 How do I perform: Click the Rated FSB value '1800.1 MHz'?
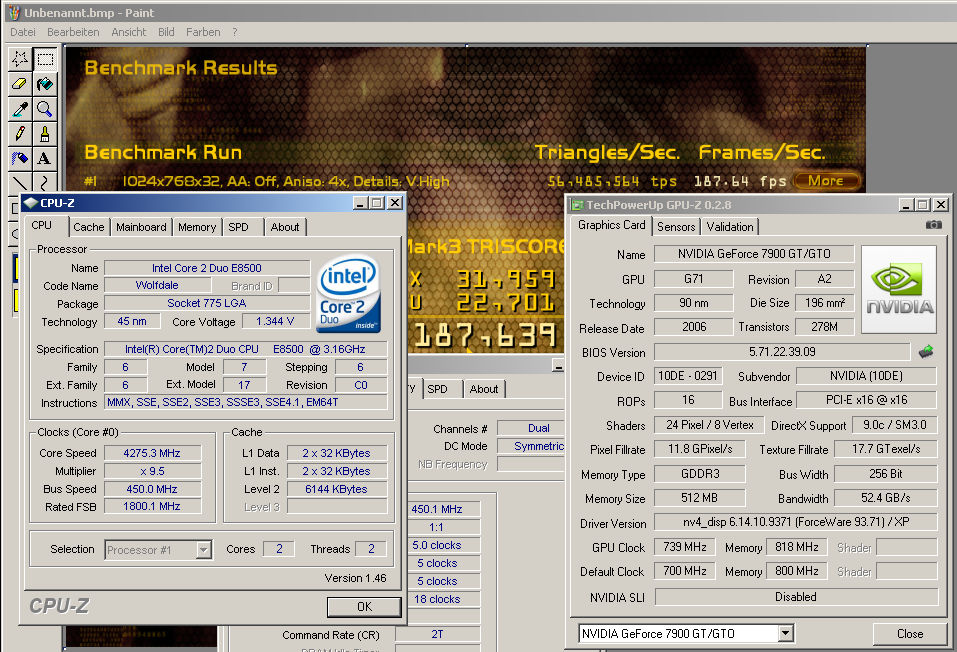tap(153, 507)
